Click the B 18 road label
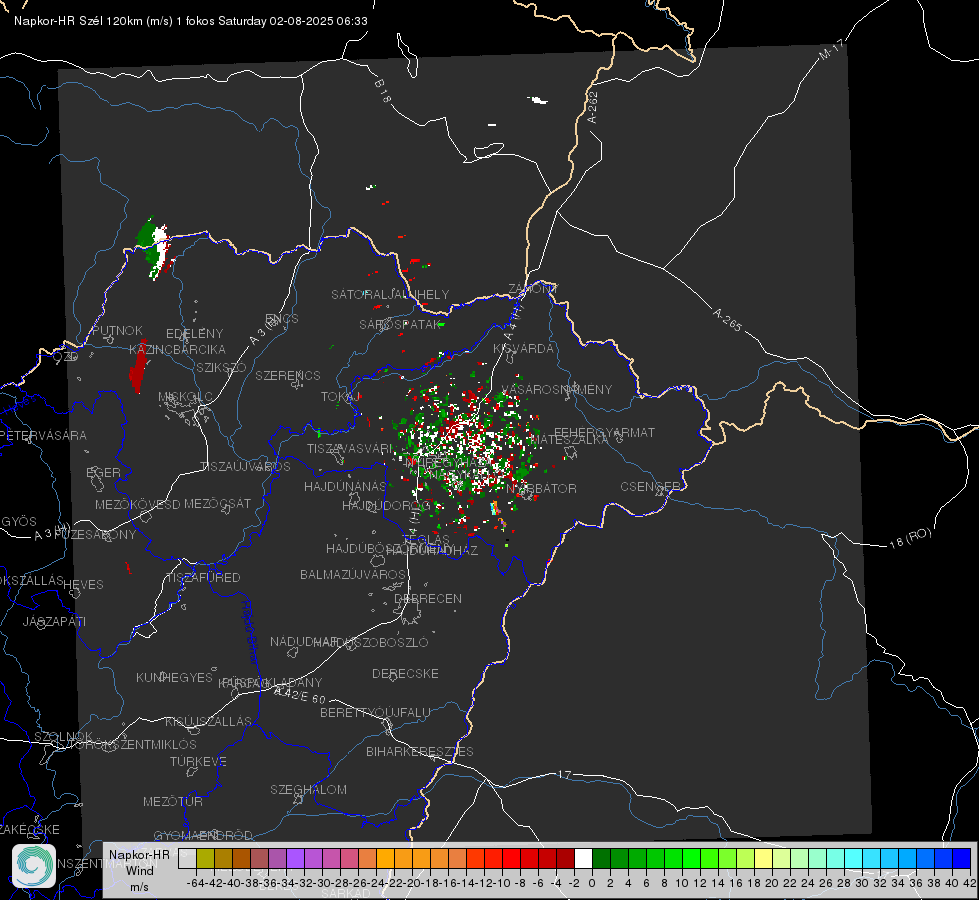The height and width of the screenshot is (900, 979). (383, 91)
